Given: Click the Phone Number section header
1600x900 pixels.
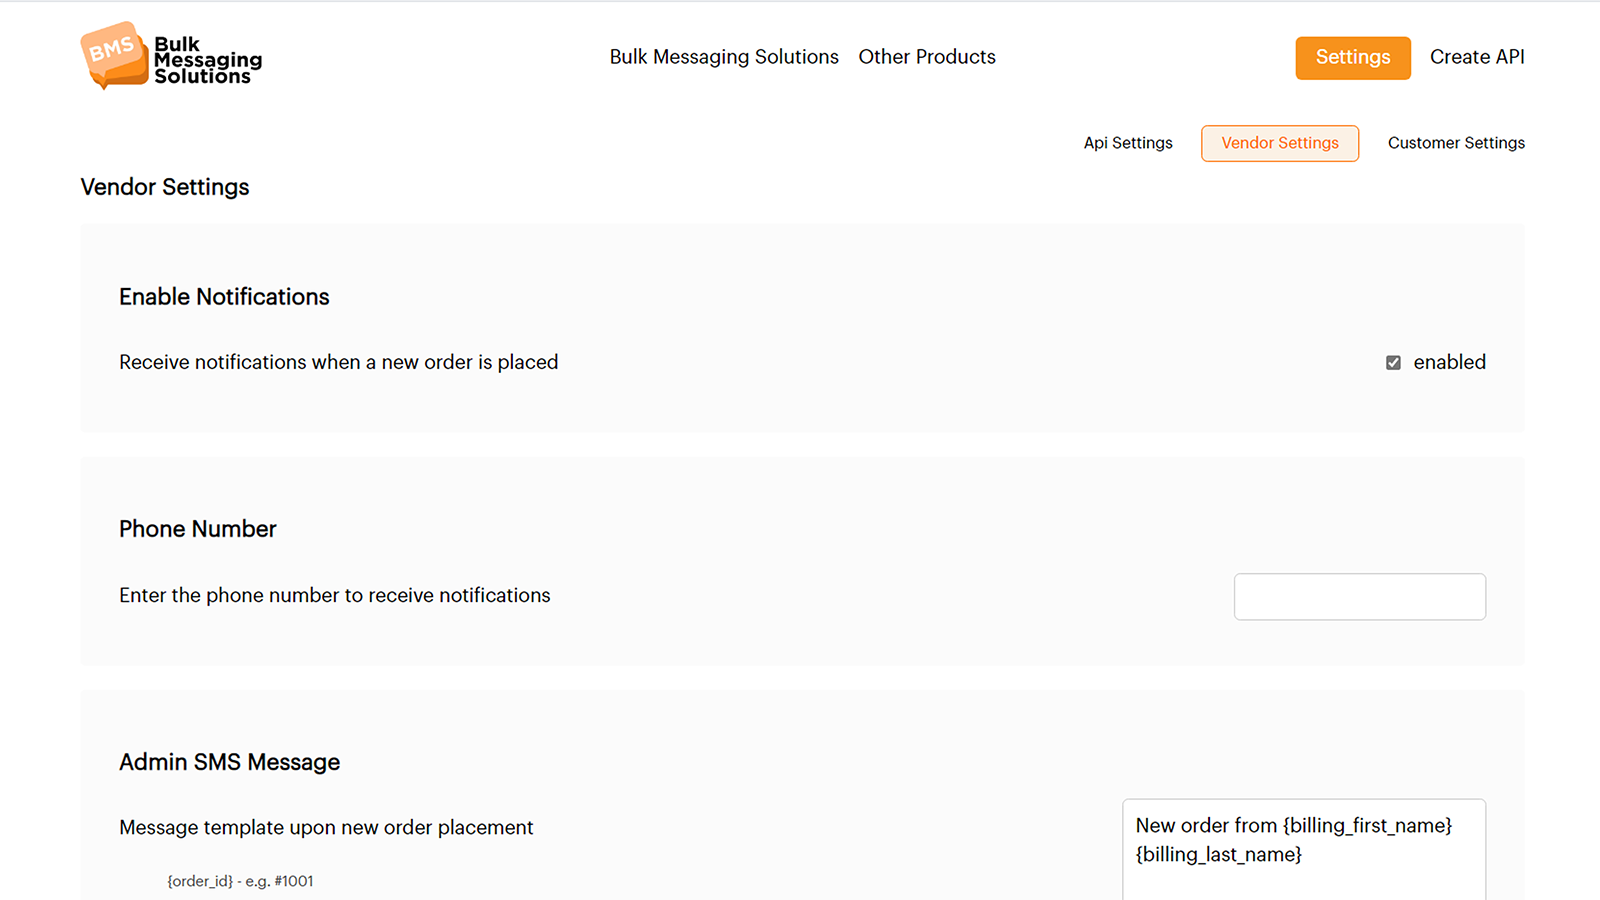Looking at the screenshot, I should (x=197, y=529).
